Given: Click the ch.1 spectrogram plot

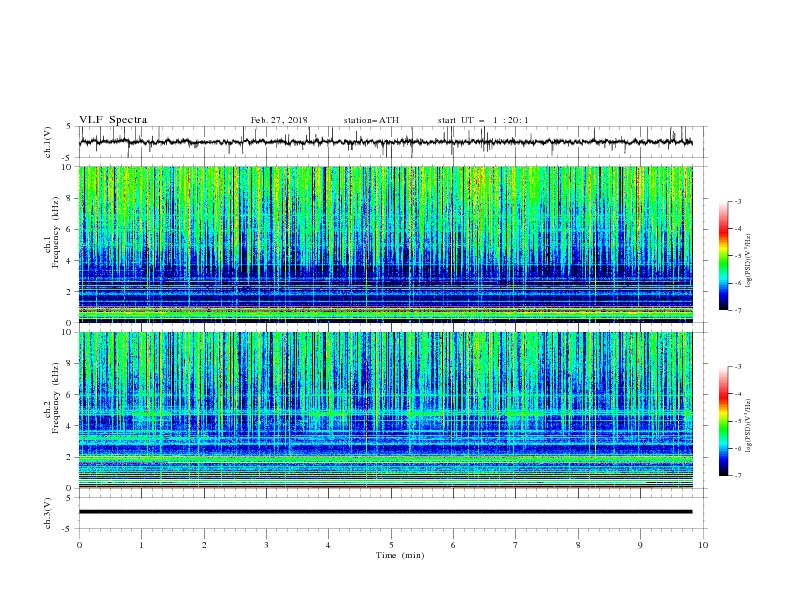Looking at the screenshot, I should (385, 244).
